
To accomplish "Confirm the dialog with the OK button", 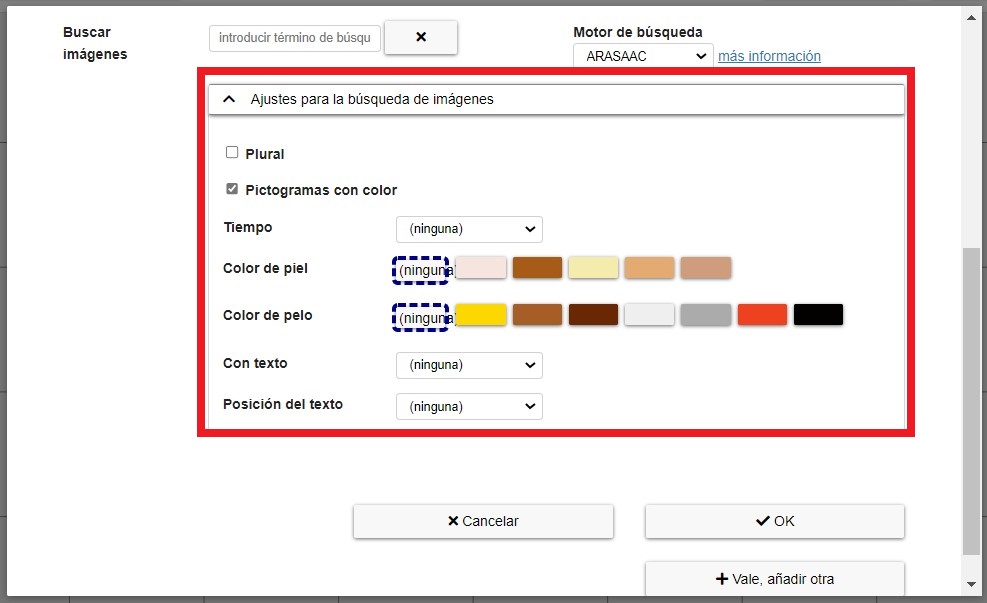I will (774, 521).
